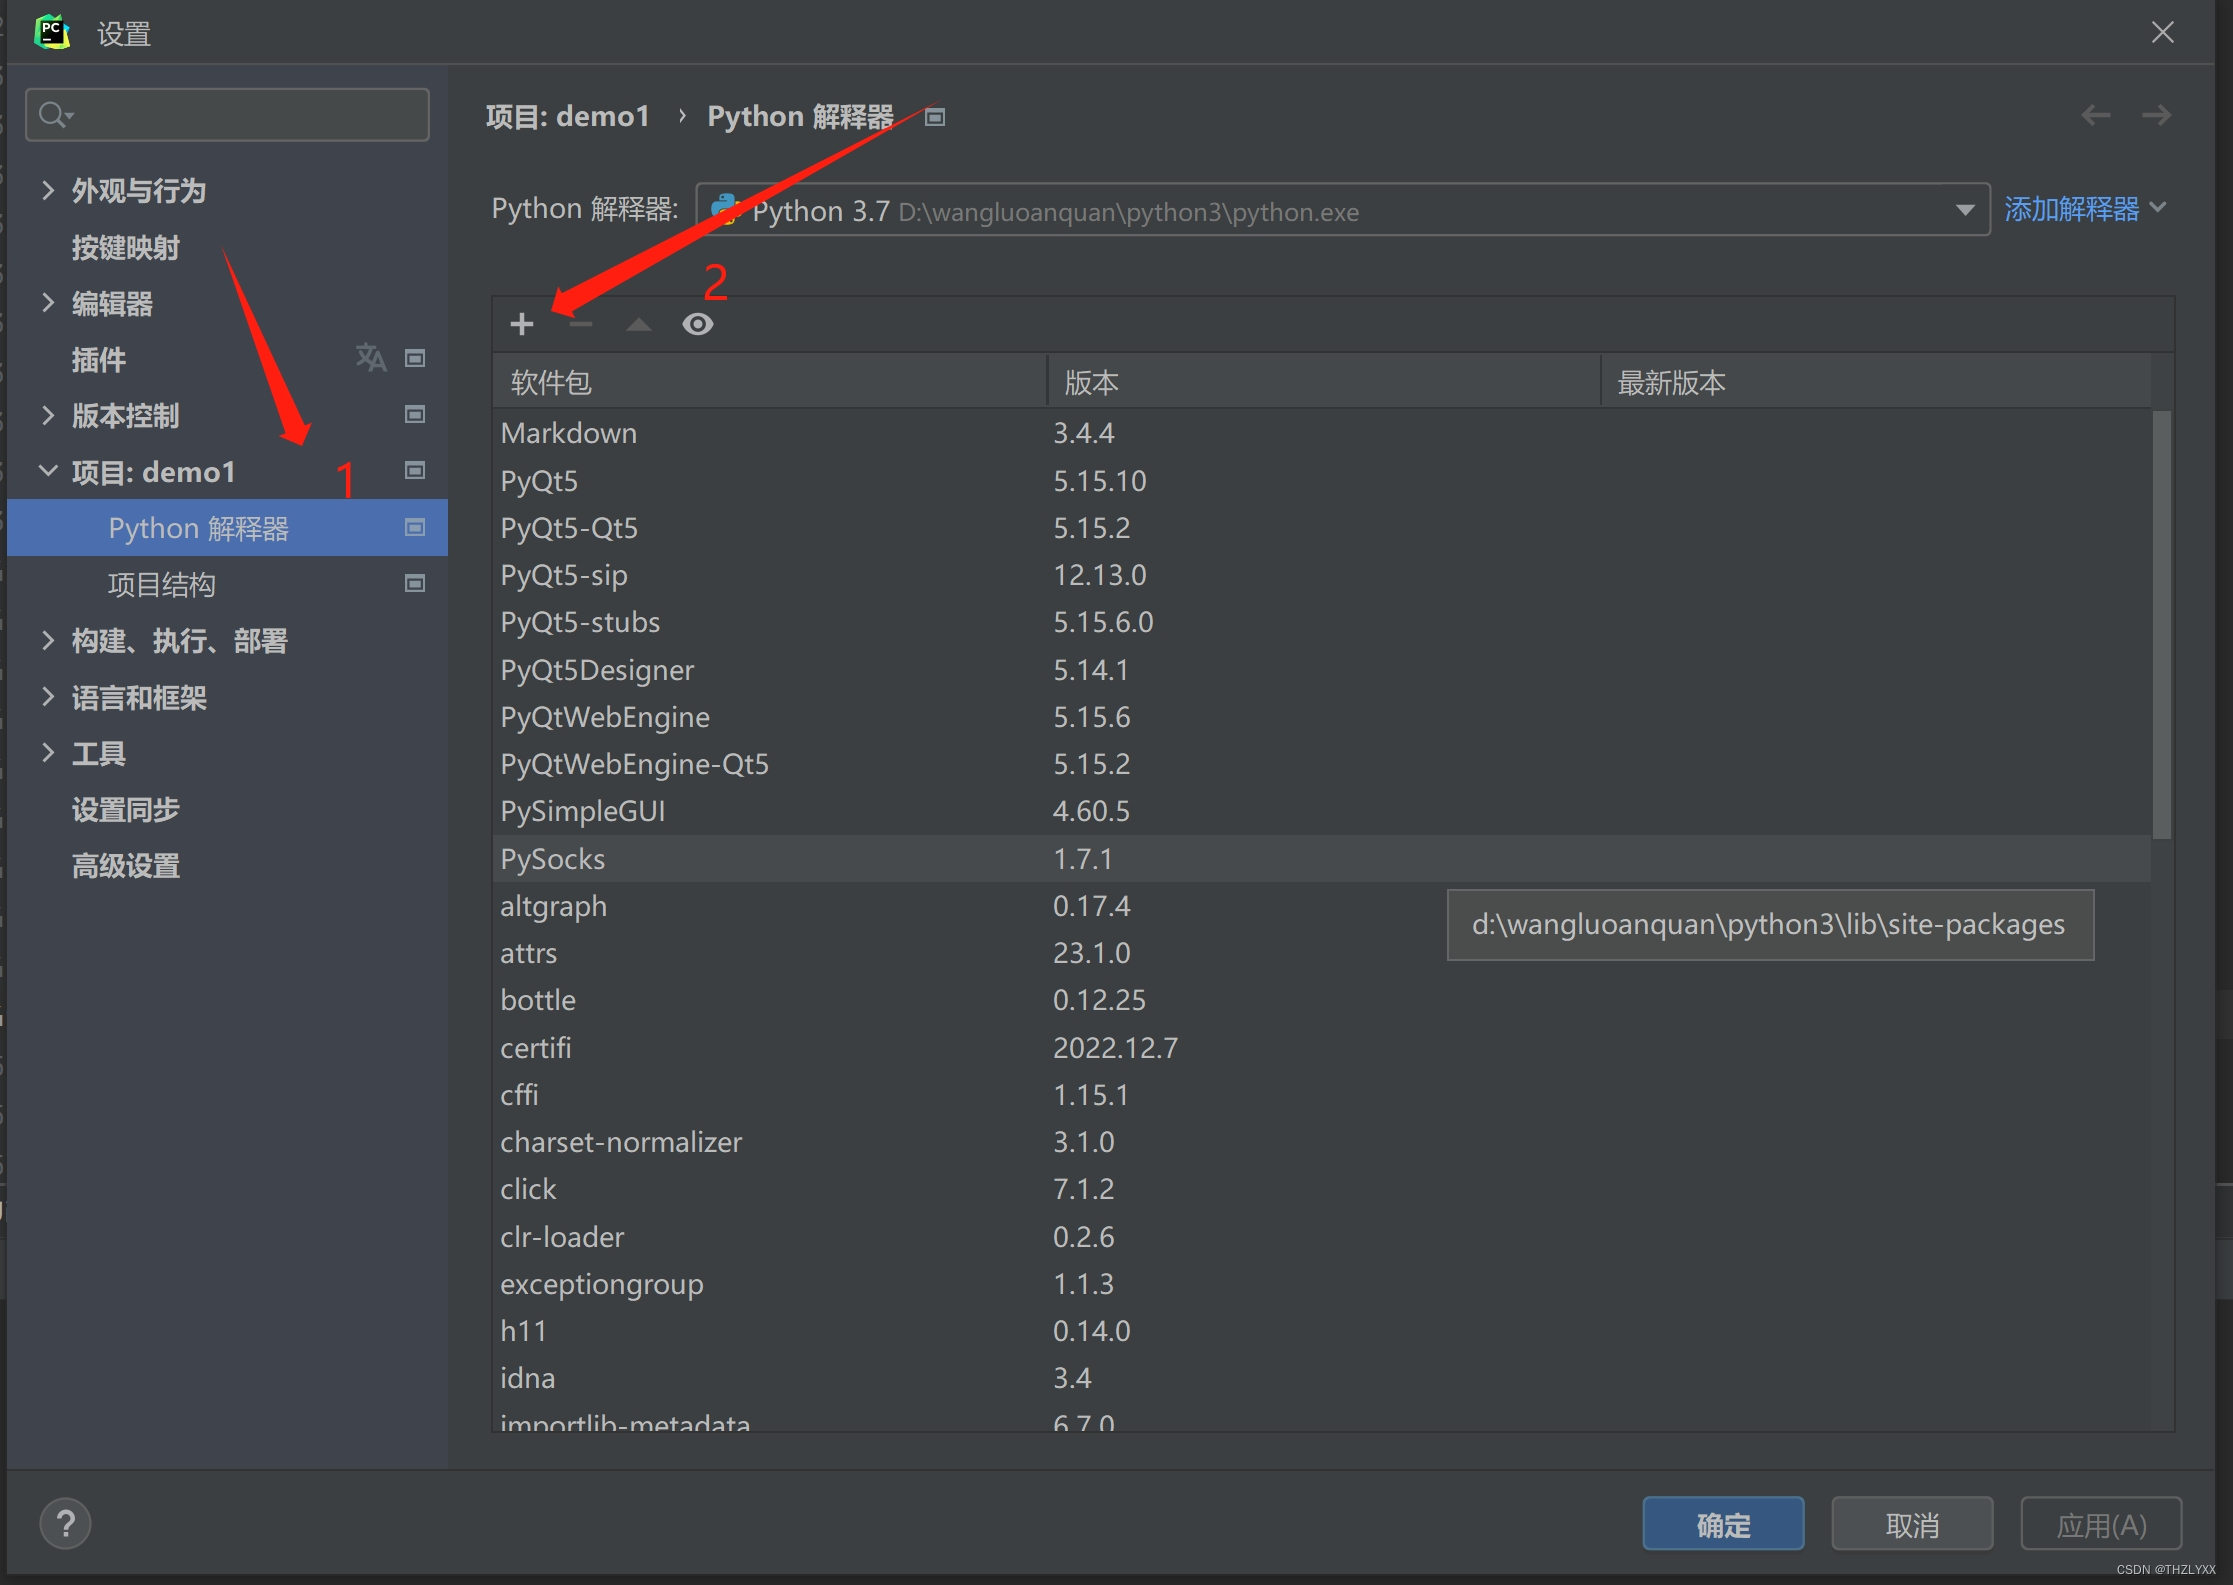Sort by the 版本 column header
2233x1585 pixels.
(x=1324, y=382)
